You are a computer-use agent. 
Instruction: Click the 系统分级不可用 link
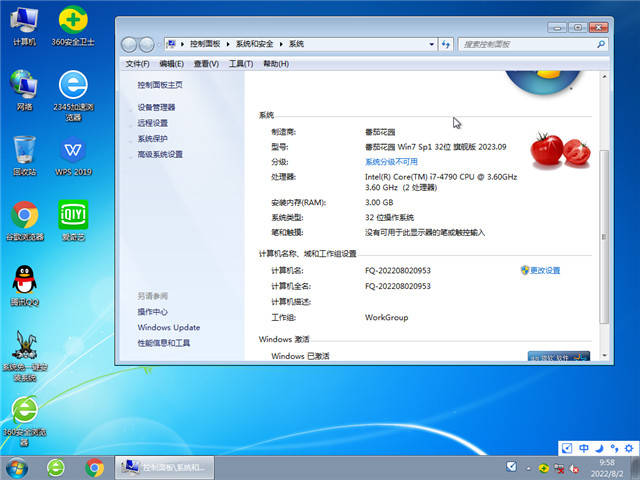[x=391, y=162]
